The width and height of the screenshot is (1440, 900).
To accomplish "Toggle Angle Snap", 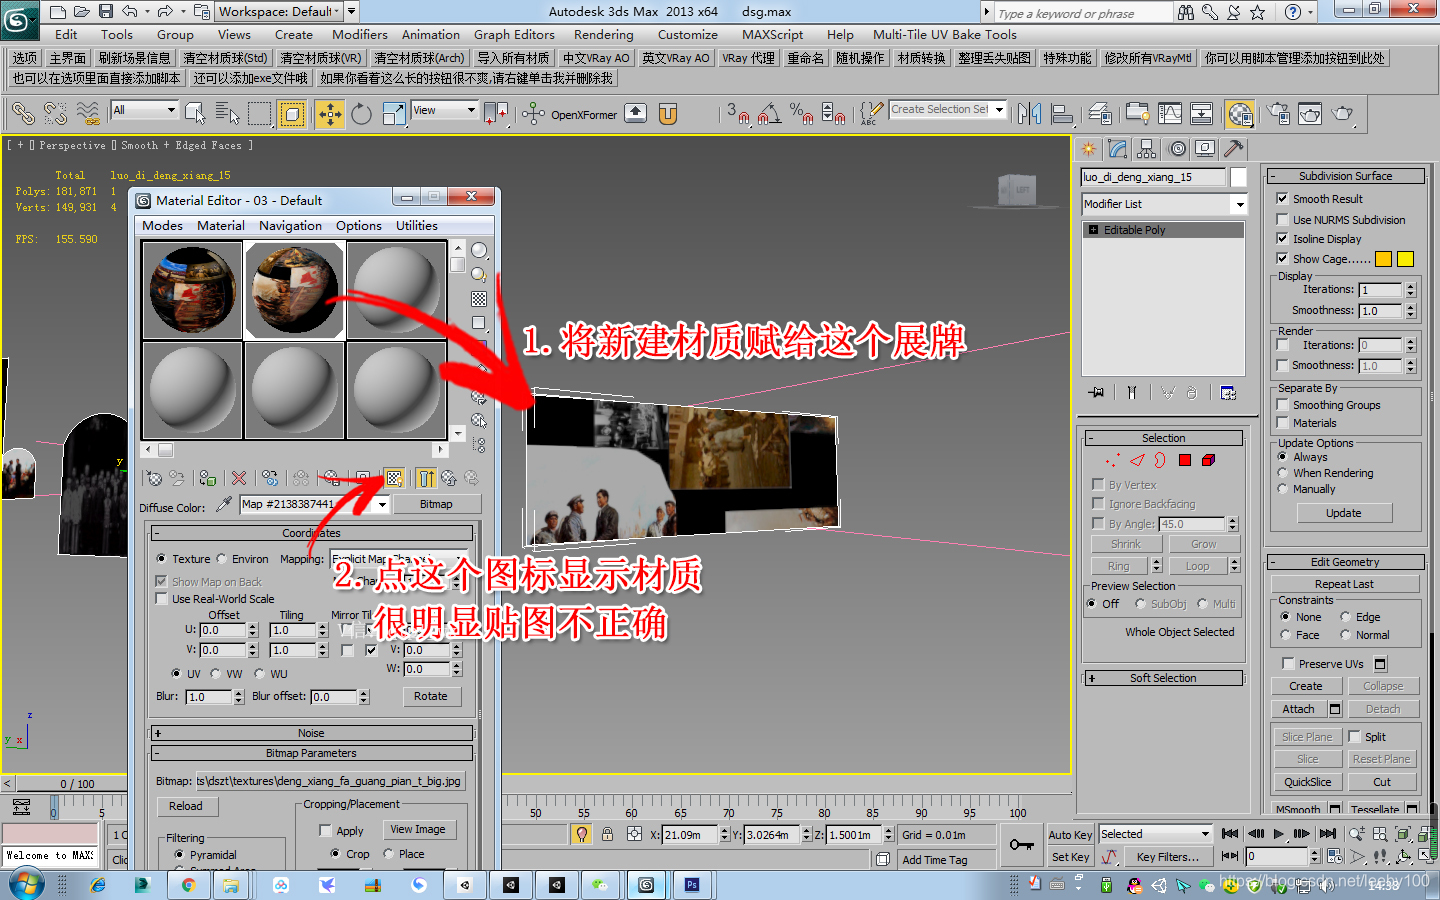I will [769, 114].
